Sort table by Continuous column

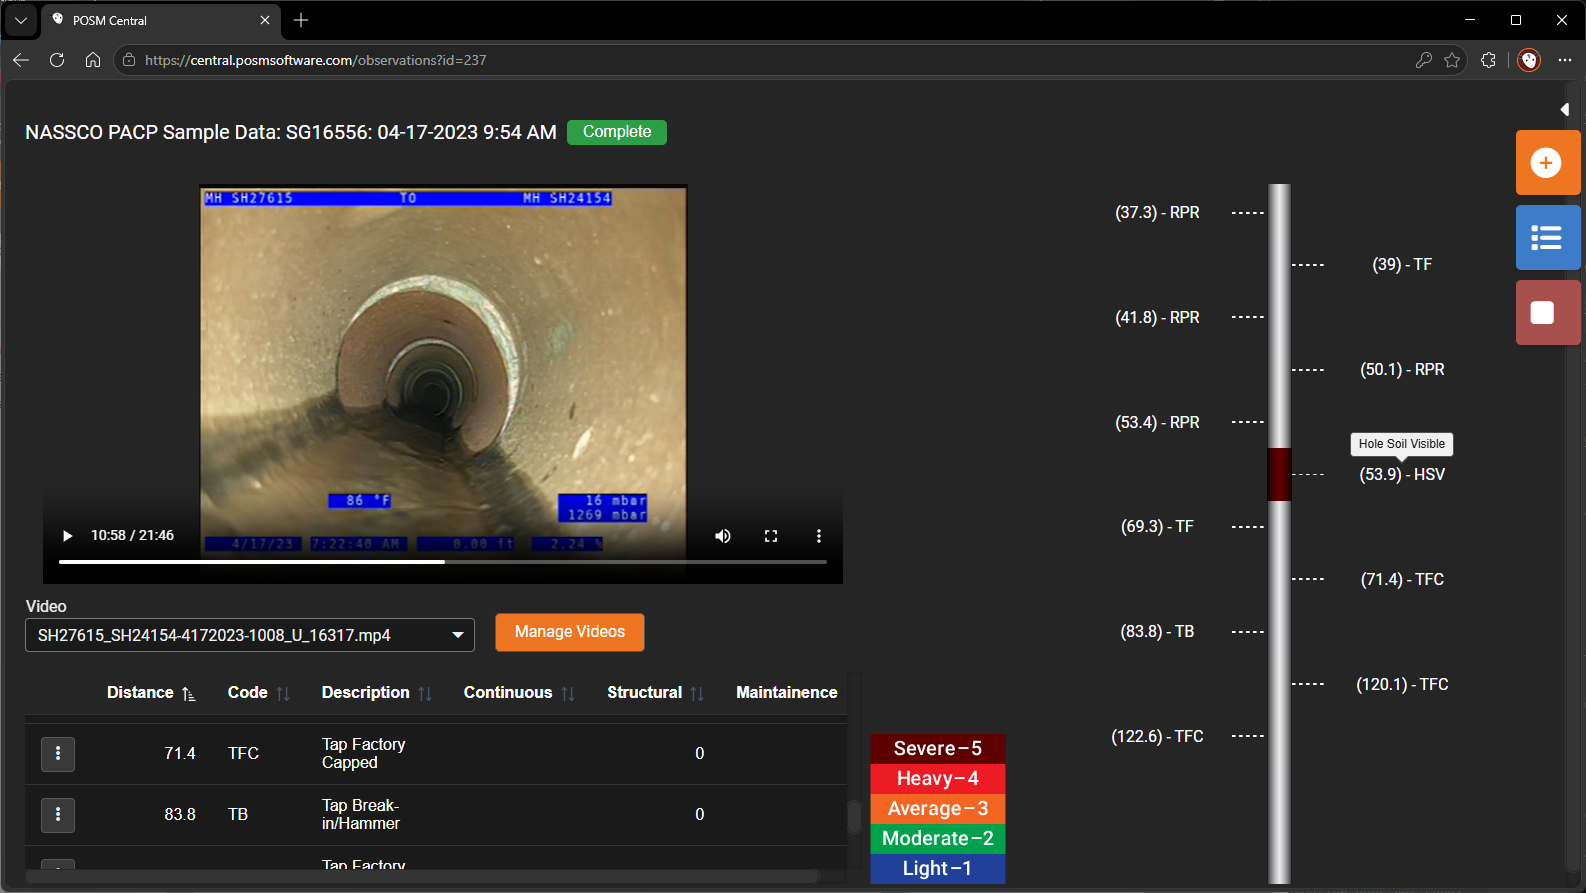tap(519, 693)
